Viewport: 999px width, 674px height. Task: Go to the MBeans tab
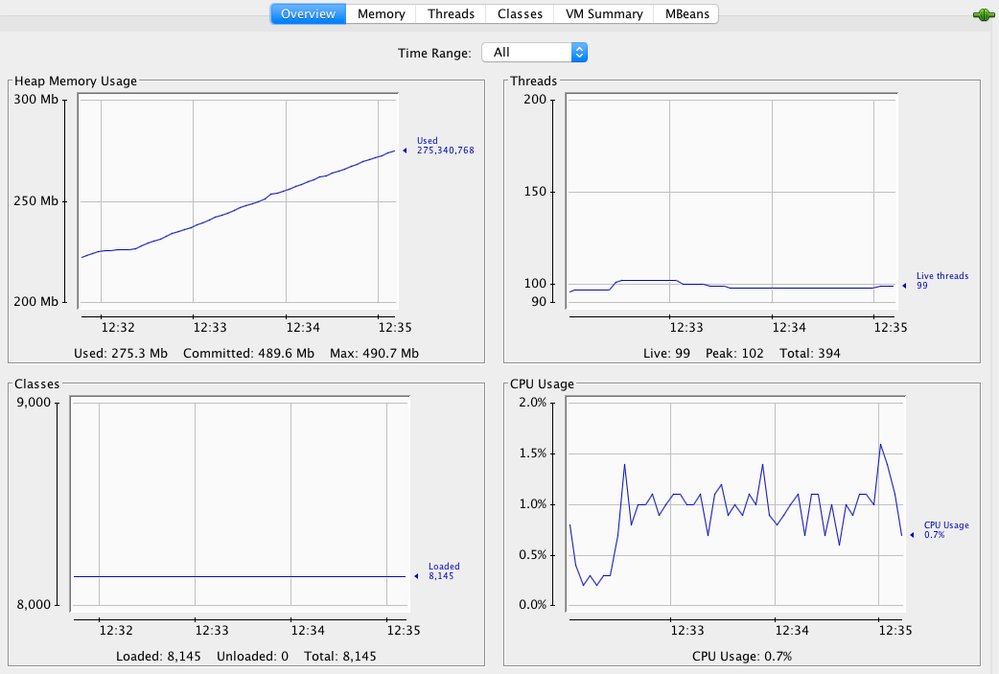687,14
